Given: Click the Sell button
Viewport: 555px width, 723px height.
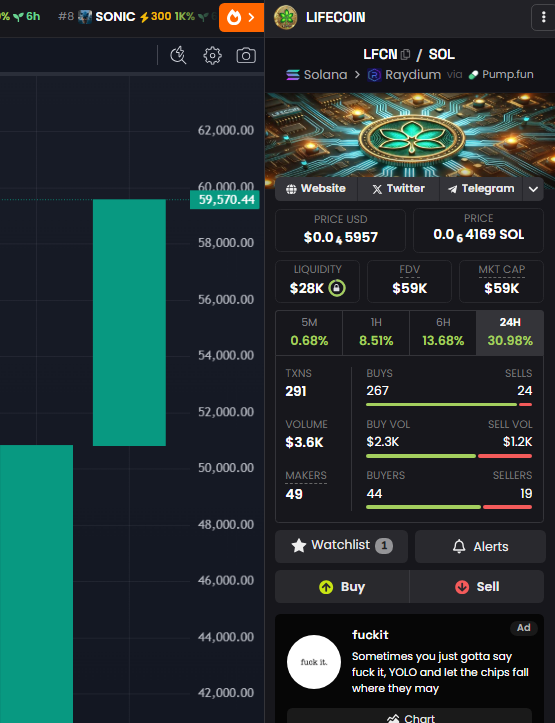Looking at the screenshot, I should [477, 587].
